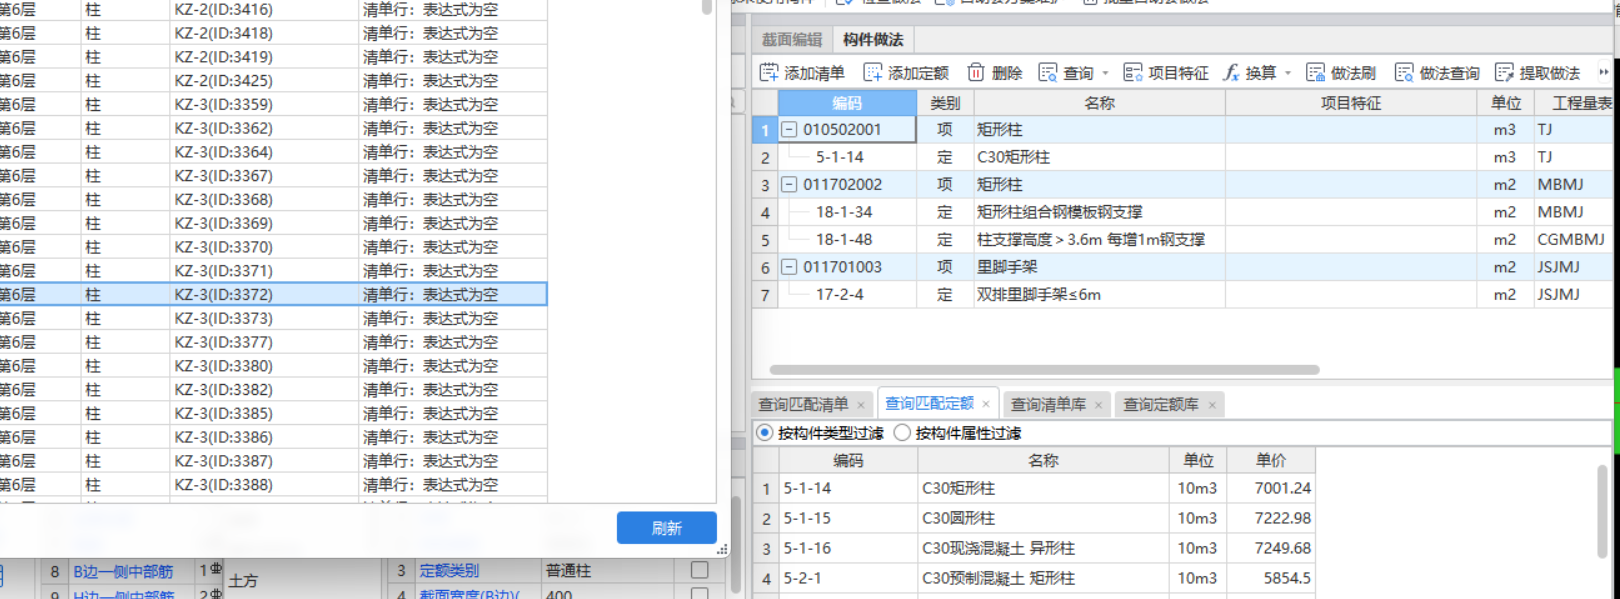The width and height of the screenshot is (1620, 599).
Task: Select row KZ-3(ID:3388) in the list
Action: pyautogui.click(x=273, y=485)
